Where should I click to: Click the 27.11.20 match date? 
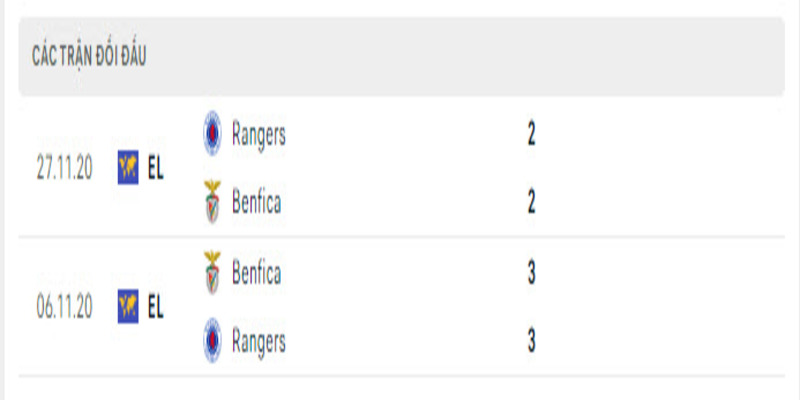[65, 168]
